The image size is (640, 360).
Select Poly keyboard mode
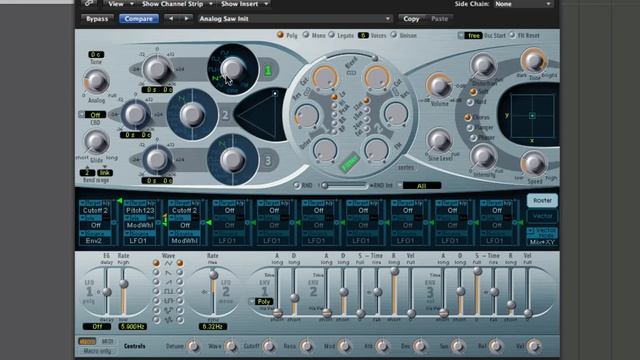point(280,35)
